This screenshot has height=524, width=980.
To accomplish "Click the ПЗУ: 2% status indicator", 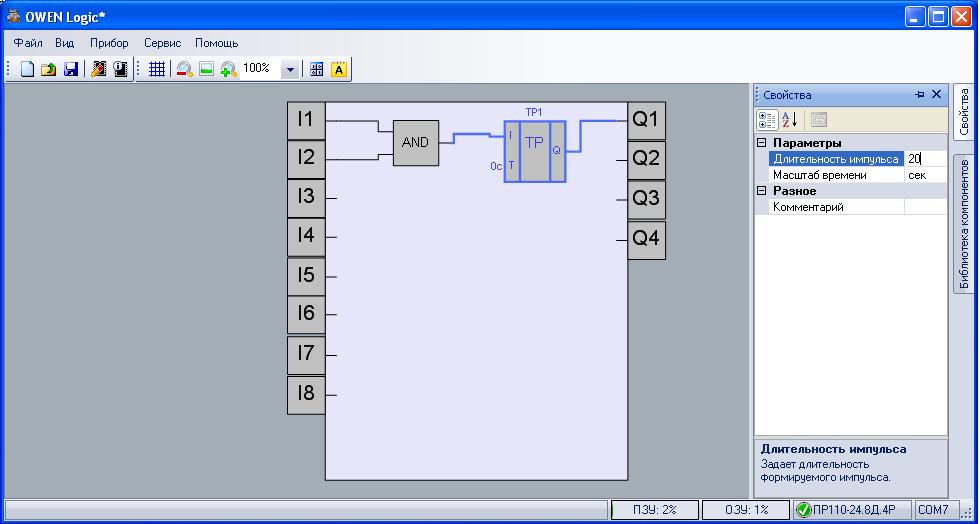I will click(x=655, y=510).
